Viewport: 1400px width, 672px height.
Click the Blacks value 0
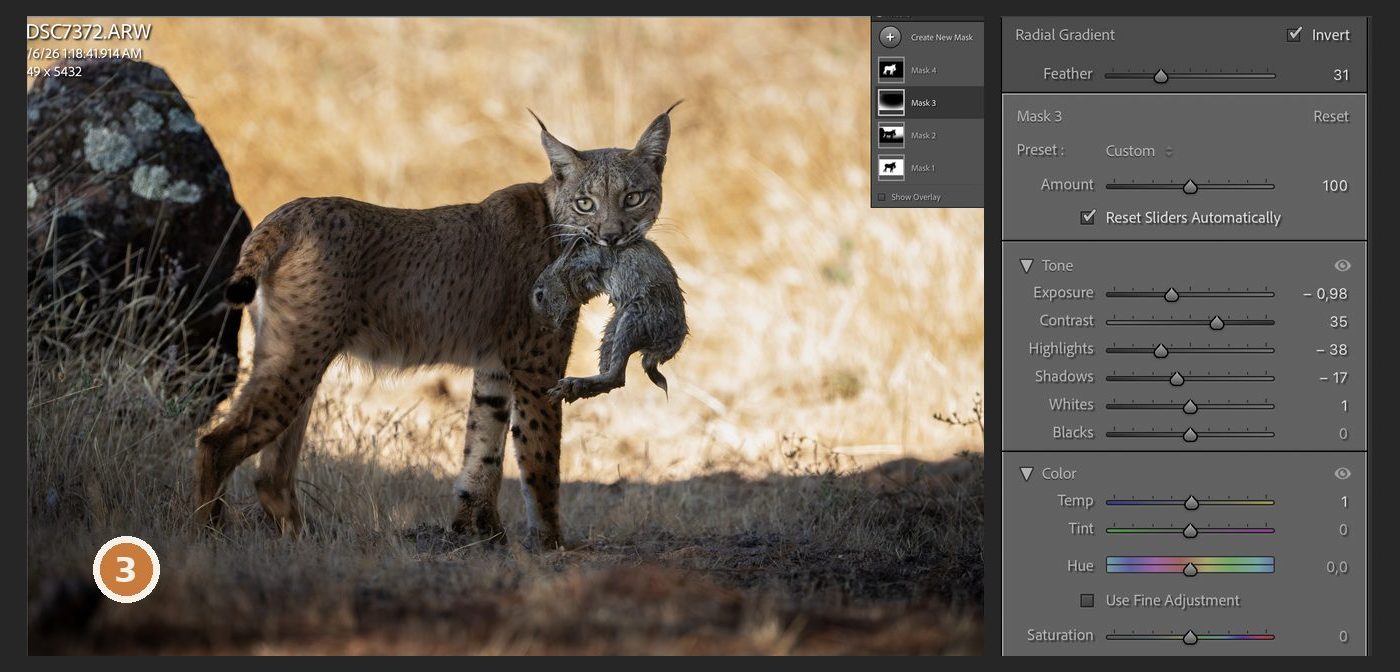click(1343, 433)
